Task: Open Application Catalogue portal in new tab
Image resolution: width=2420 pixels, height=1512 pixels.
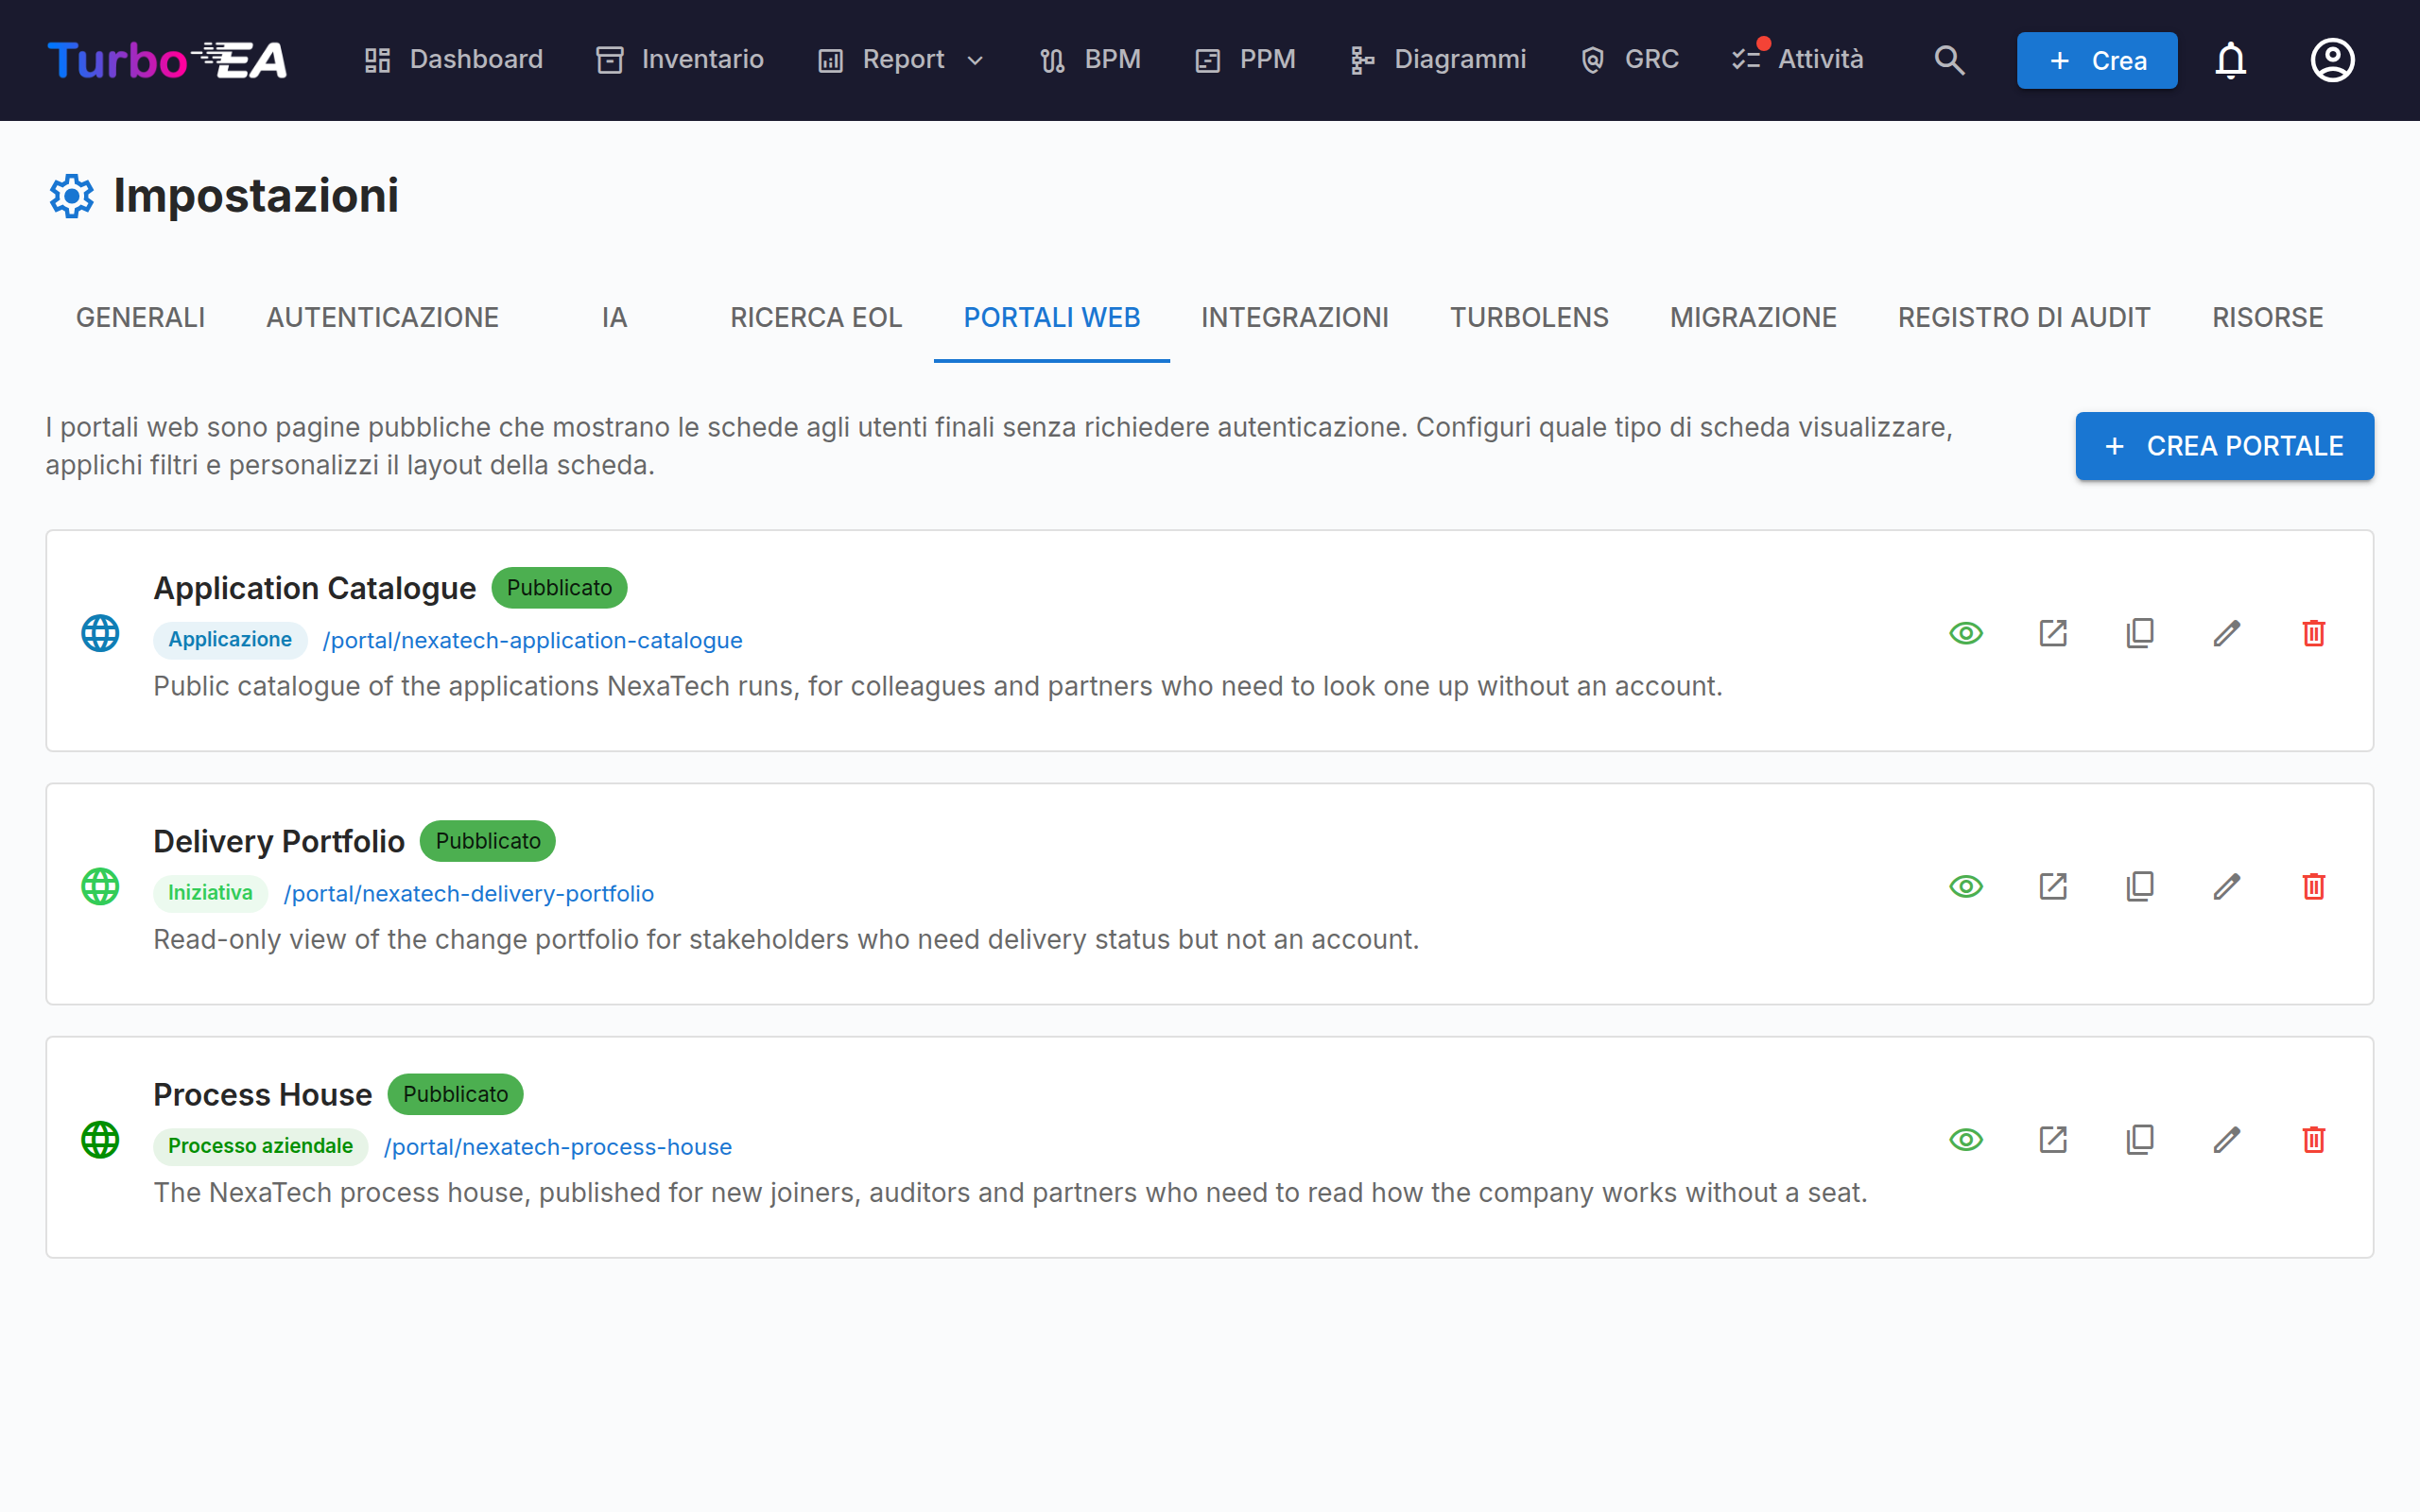Action: coord(2053,633)
